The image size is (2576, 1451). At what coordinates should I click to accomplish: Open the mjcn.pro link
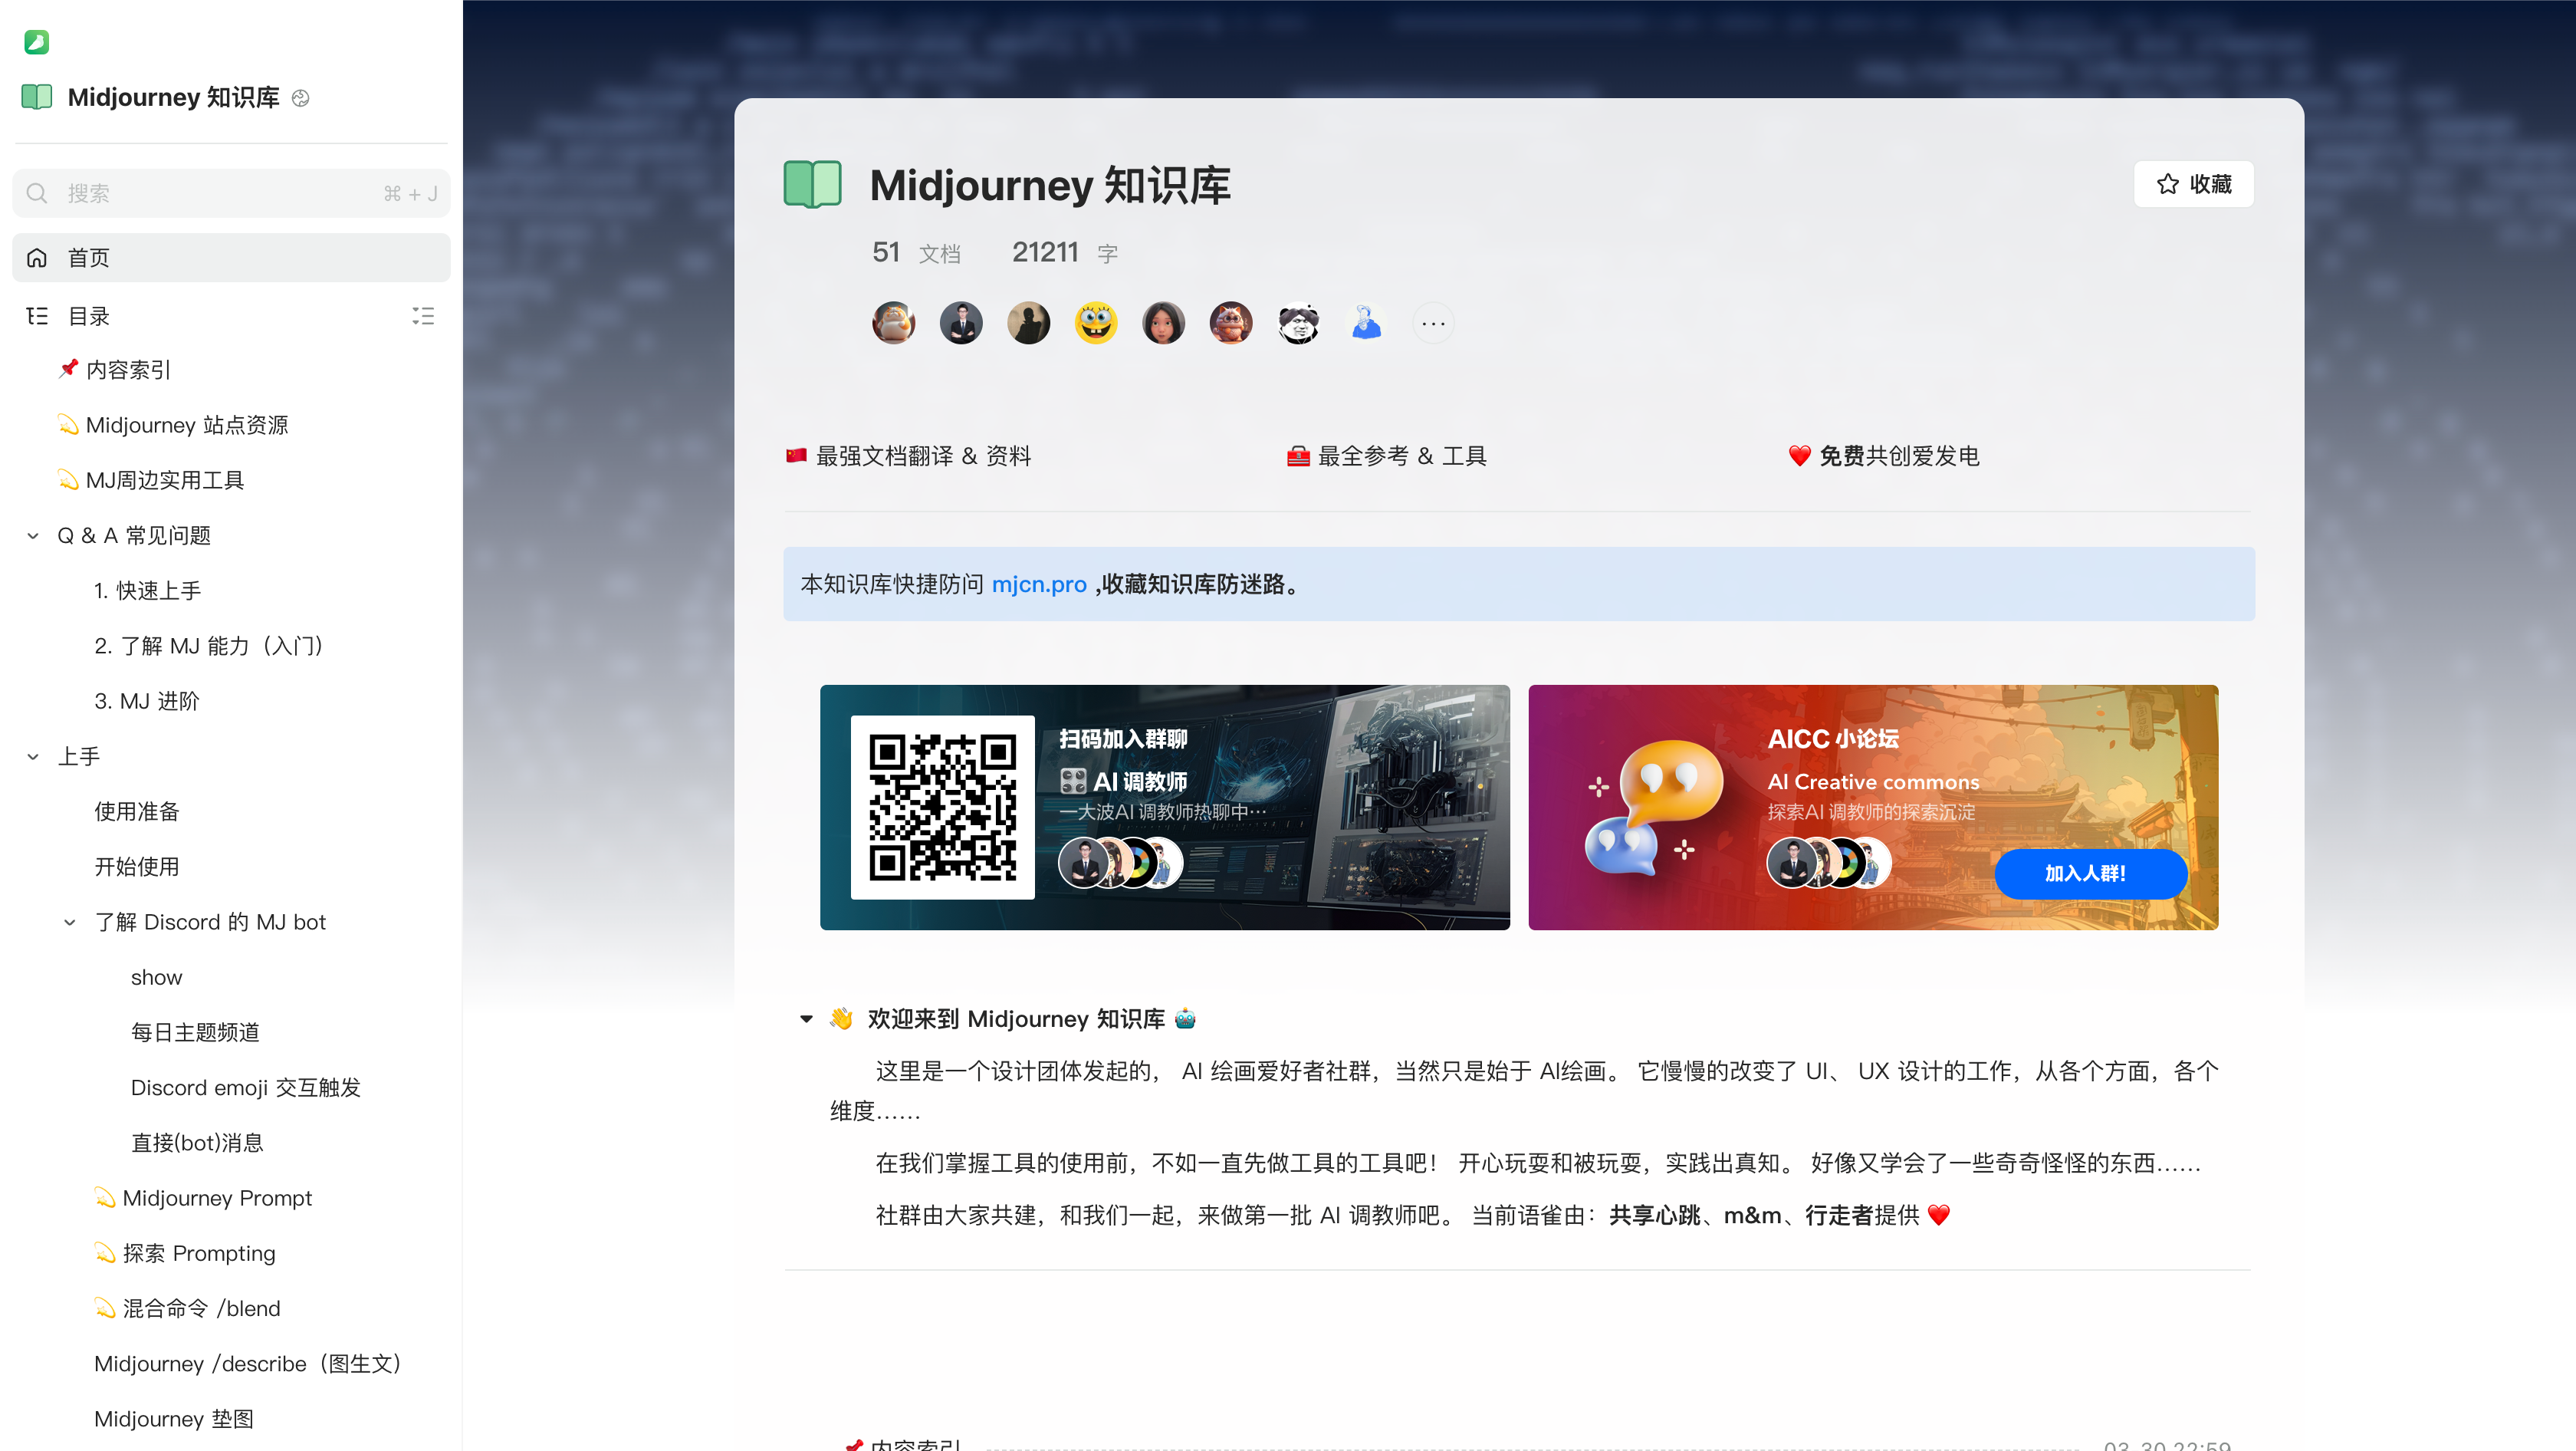[1038, 584]
